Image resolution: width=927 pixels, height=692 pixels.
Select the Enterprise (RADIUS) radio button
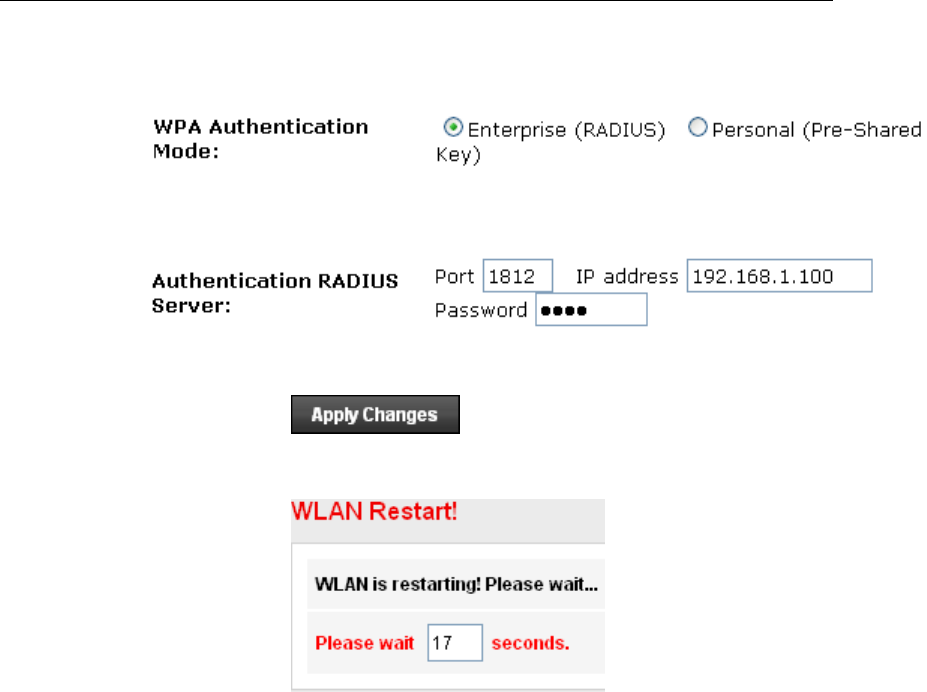(453, 129)
